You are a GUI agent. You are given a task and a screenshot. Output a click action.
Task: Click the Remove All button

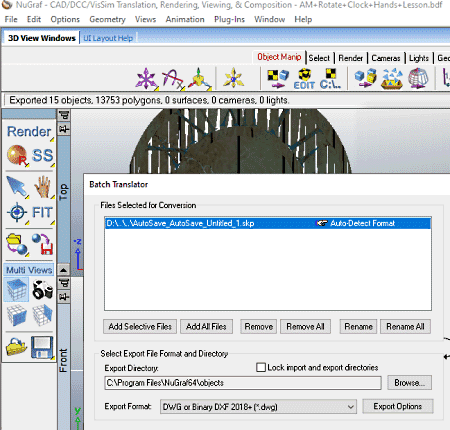pyautogui.click(x=305, y=326)
